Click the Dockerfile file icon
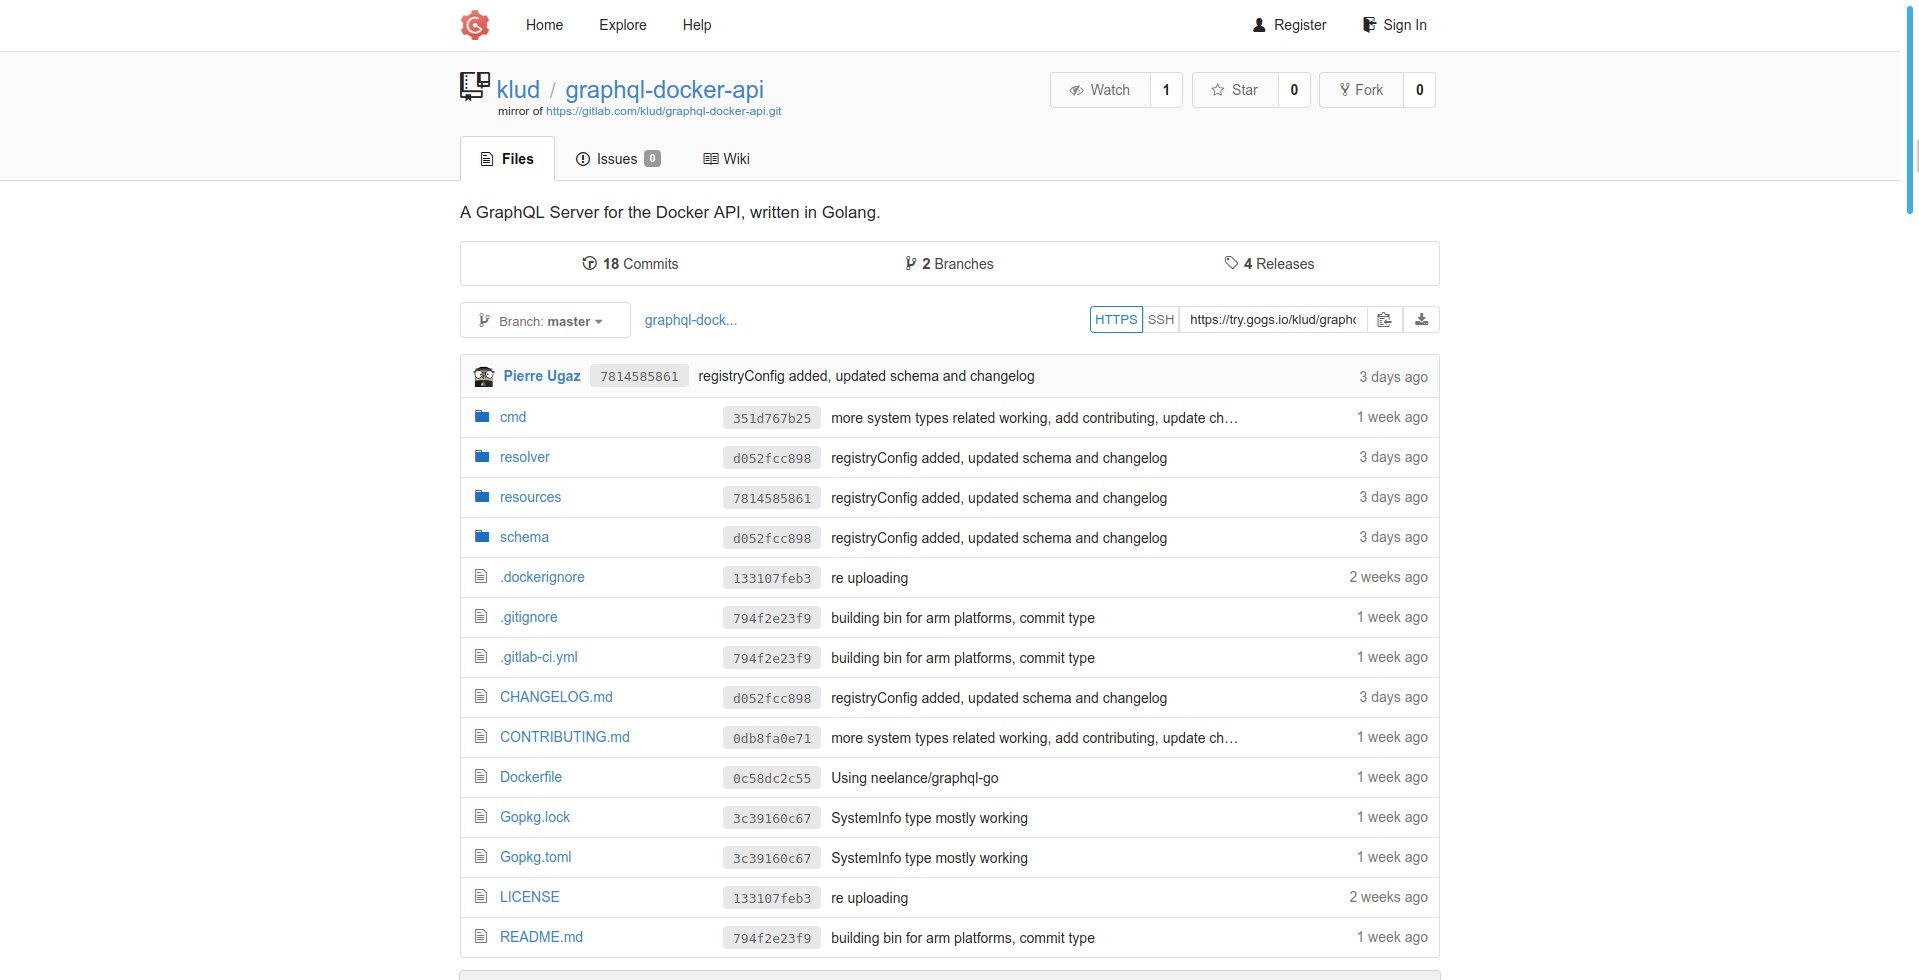 [x=481, y=777]
